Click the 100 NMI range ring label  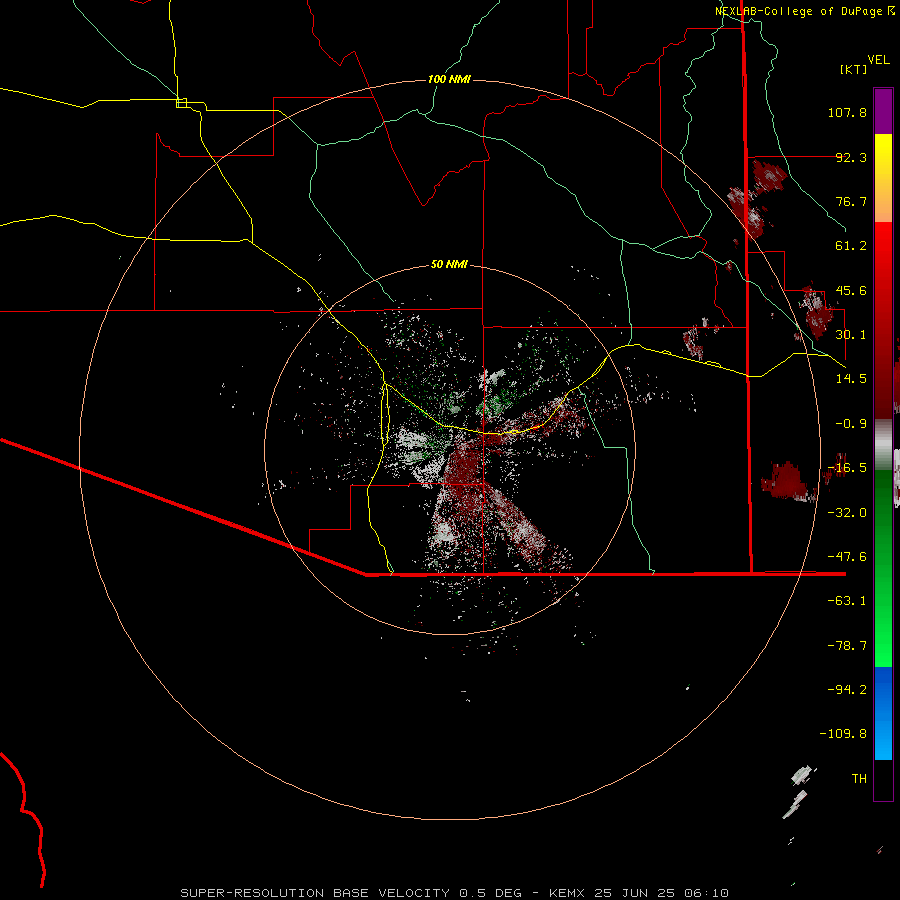pyautogui.click(x=449, y=79)
